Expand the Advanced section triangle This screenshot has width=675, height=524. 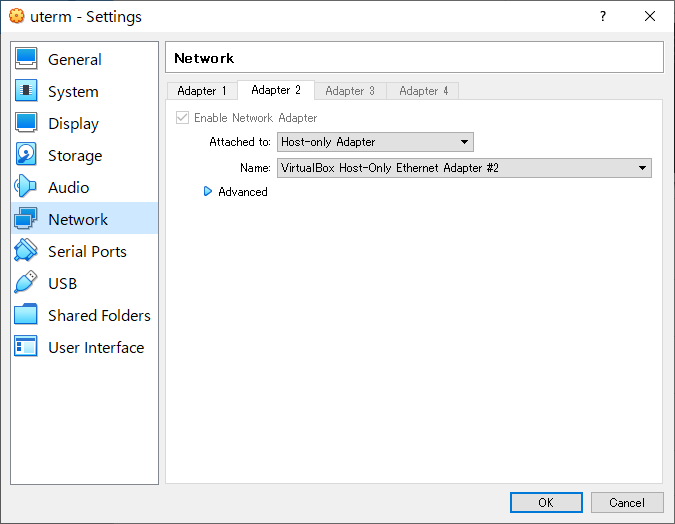coord(207,191)
